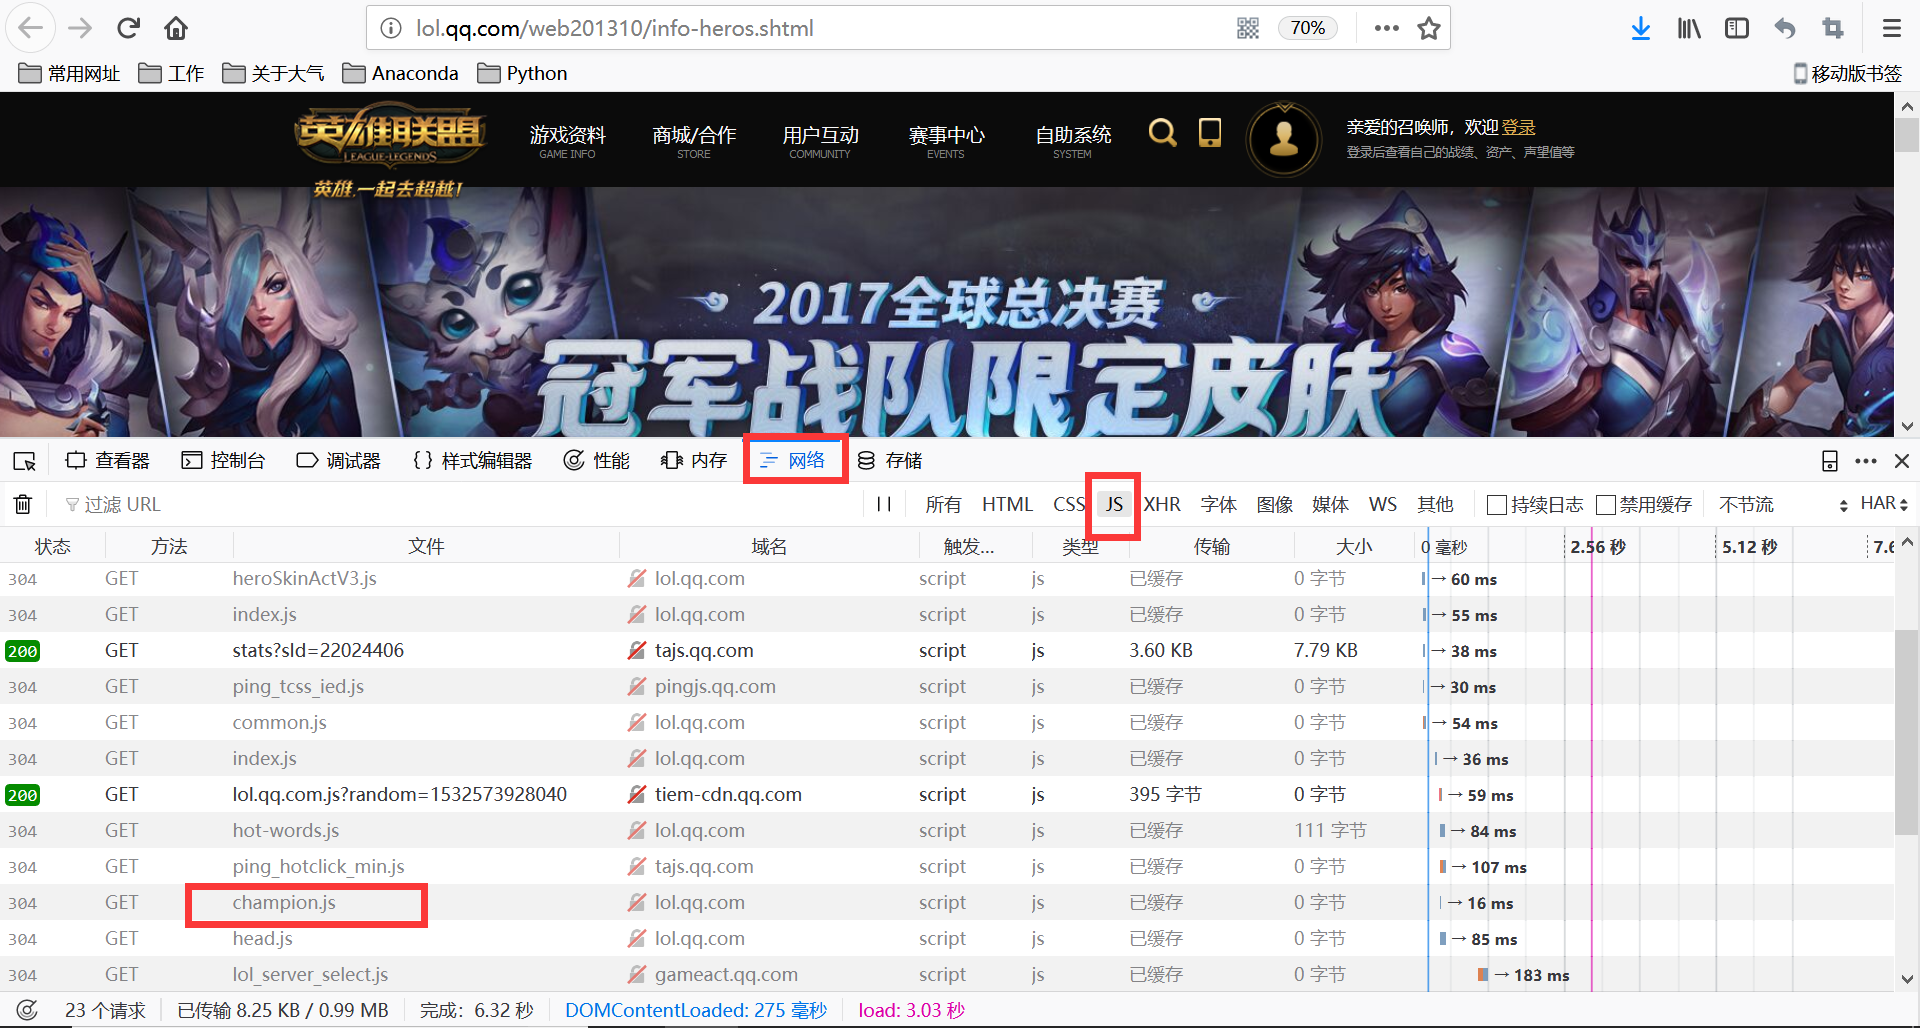Filter requests by JS type
Viewport: 1920px width, 1028px height.
click(x=1114, y=504)
